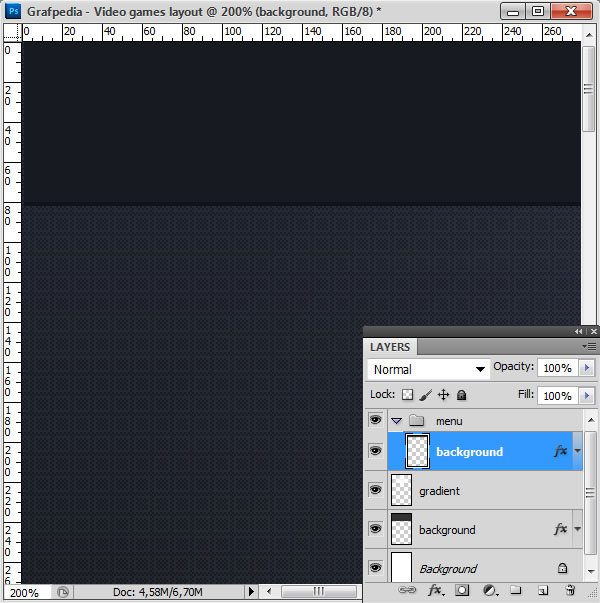Expand effects arrow on lower background layer
Viewport: 600px width, 603px height.
[x=578, y=529]
